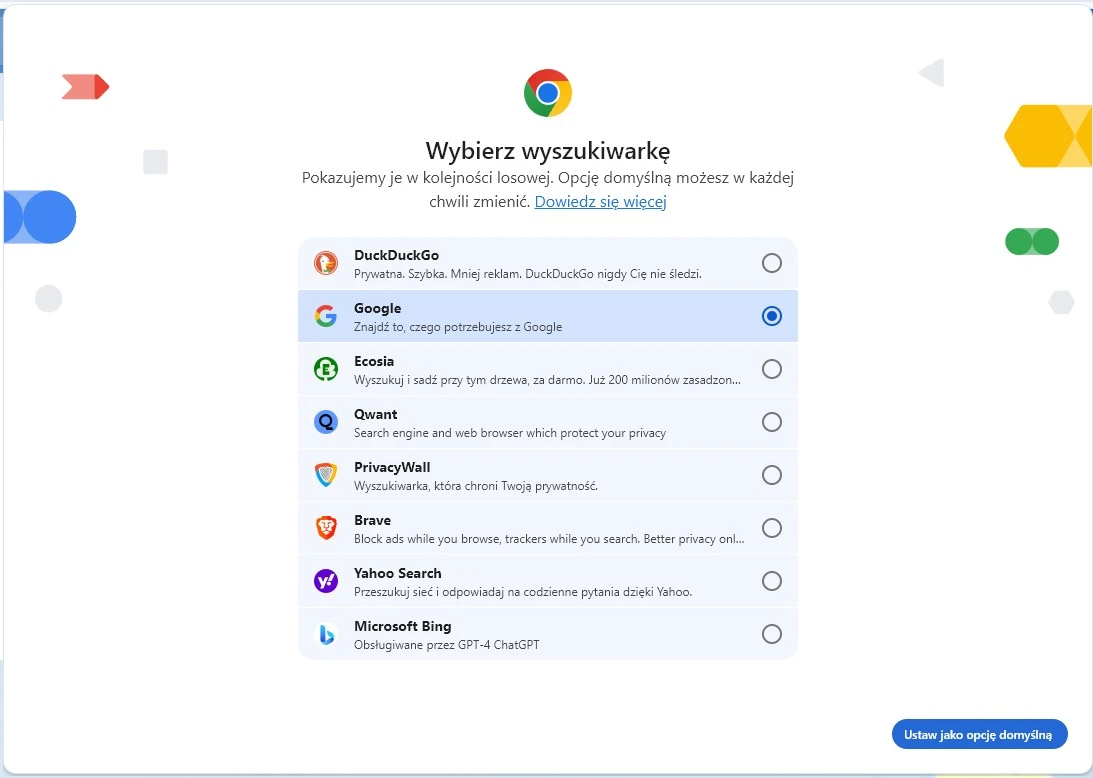This screenshot has width=1093, height=778.
Task: Click the Qwant logo icon
Action: tap(325, 421)
